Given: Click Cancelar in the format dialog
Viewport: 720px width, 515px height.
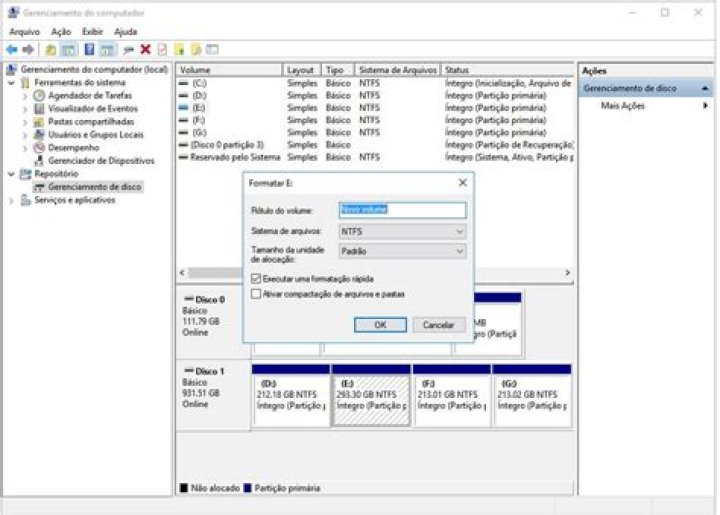Looking at the screenshot, I should coord(439,325).
